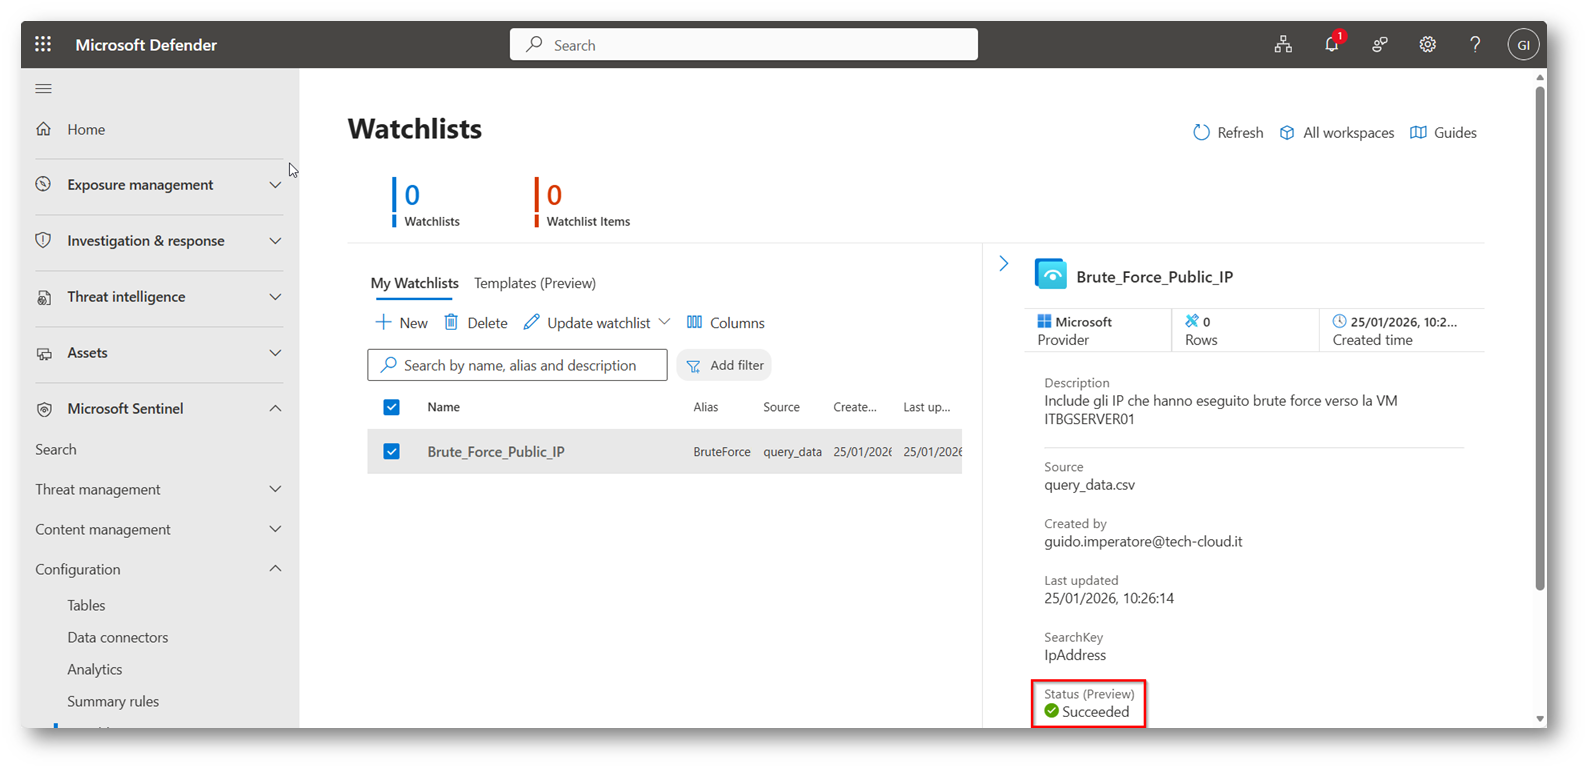Click the Refresh icon
Screen dimensions: 1589x770
pyautogui.click(x=1201, y=132)
